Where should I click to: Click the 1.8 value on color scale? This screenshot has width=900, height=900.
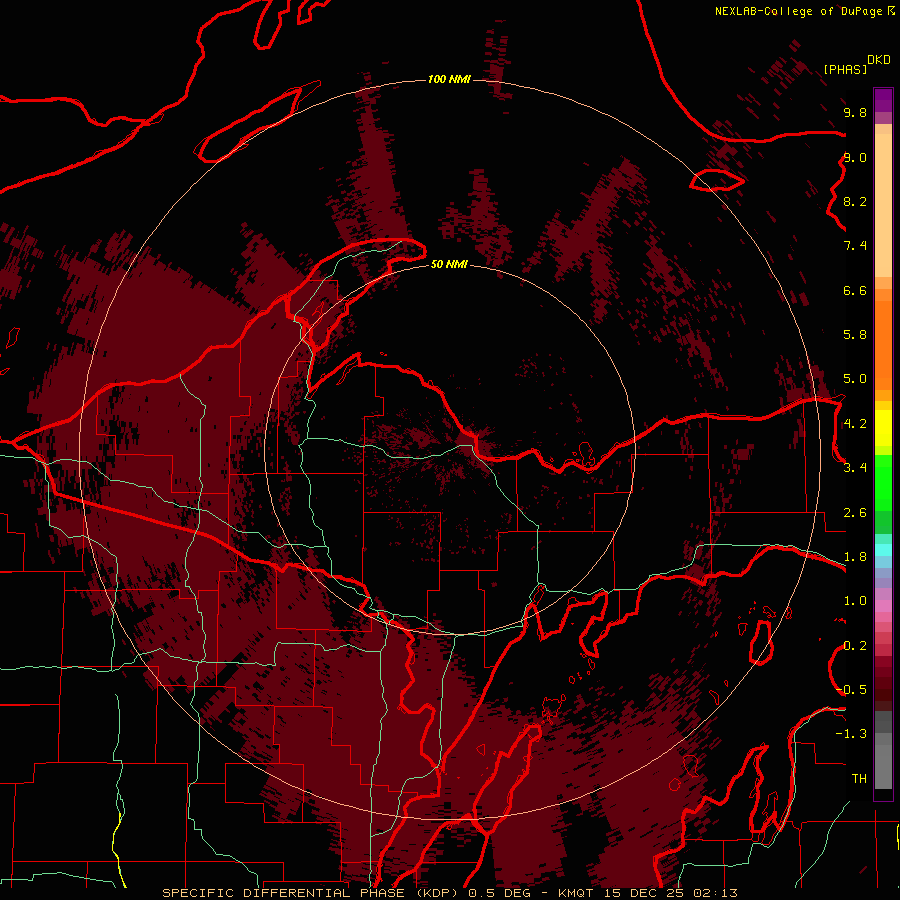click(x=855, y=557)
